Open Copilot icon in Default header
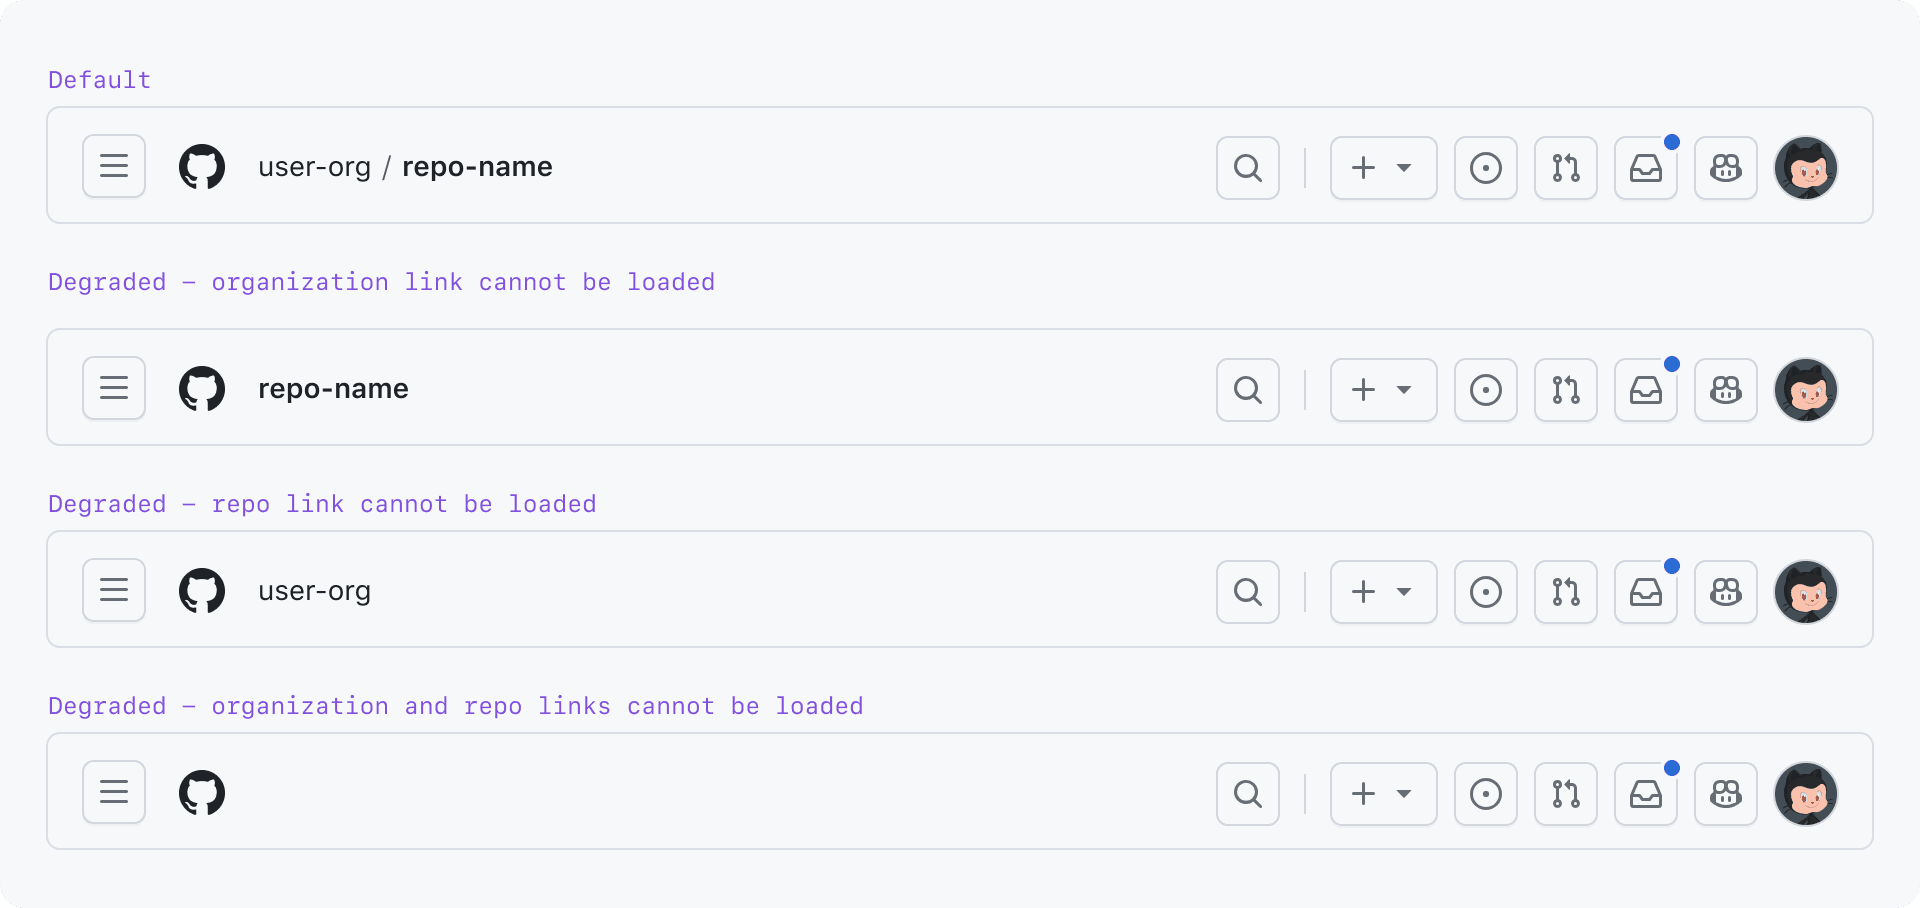 1725,168
